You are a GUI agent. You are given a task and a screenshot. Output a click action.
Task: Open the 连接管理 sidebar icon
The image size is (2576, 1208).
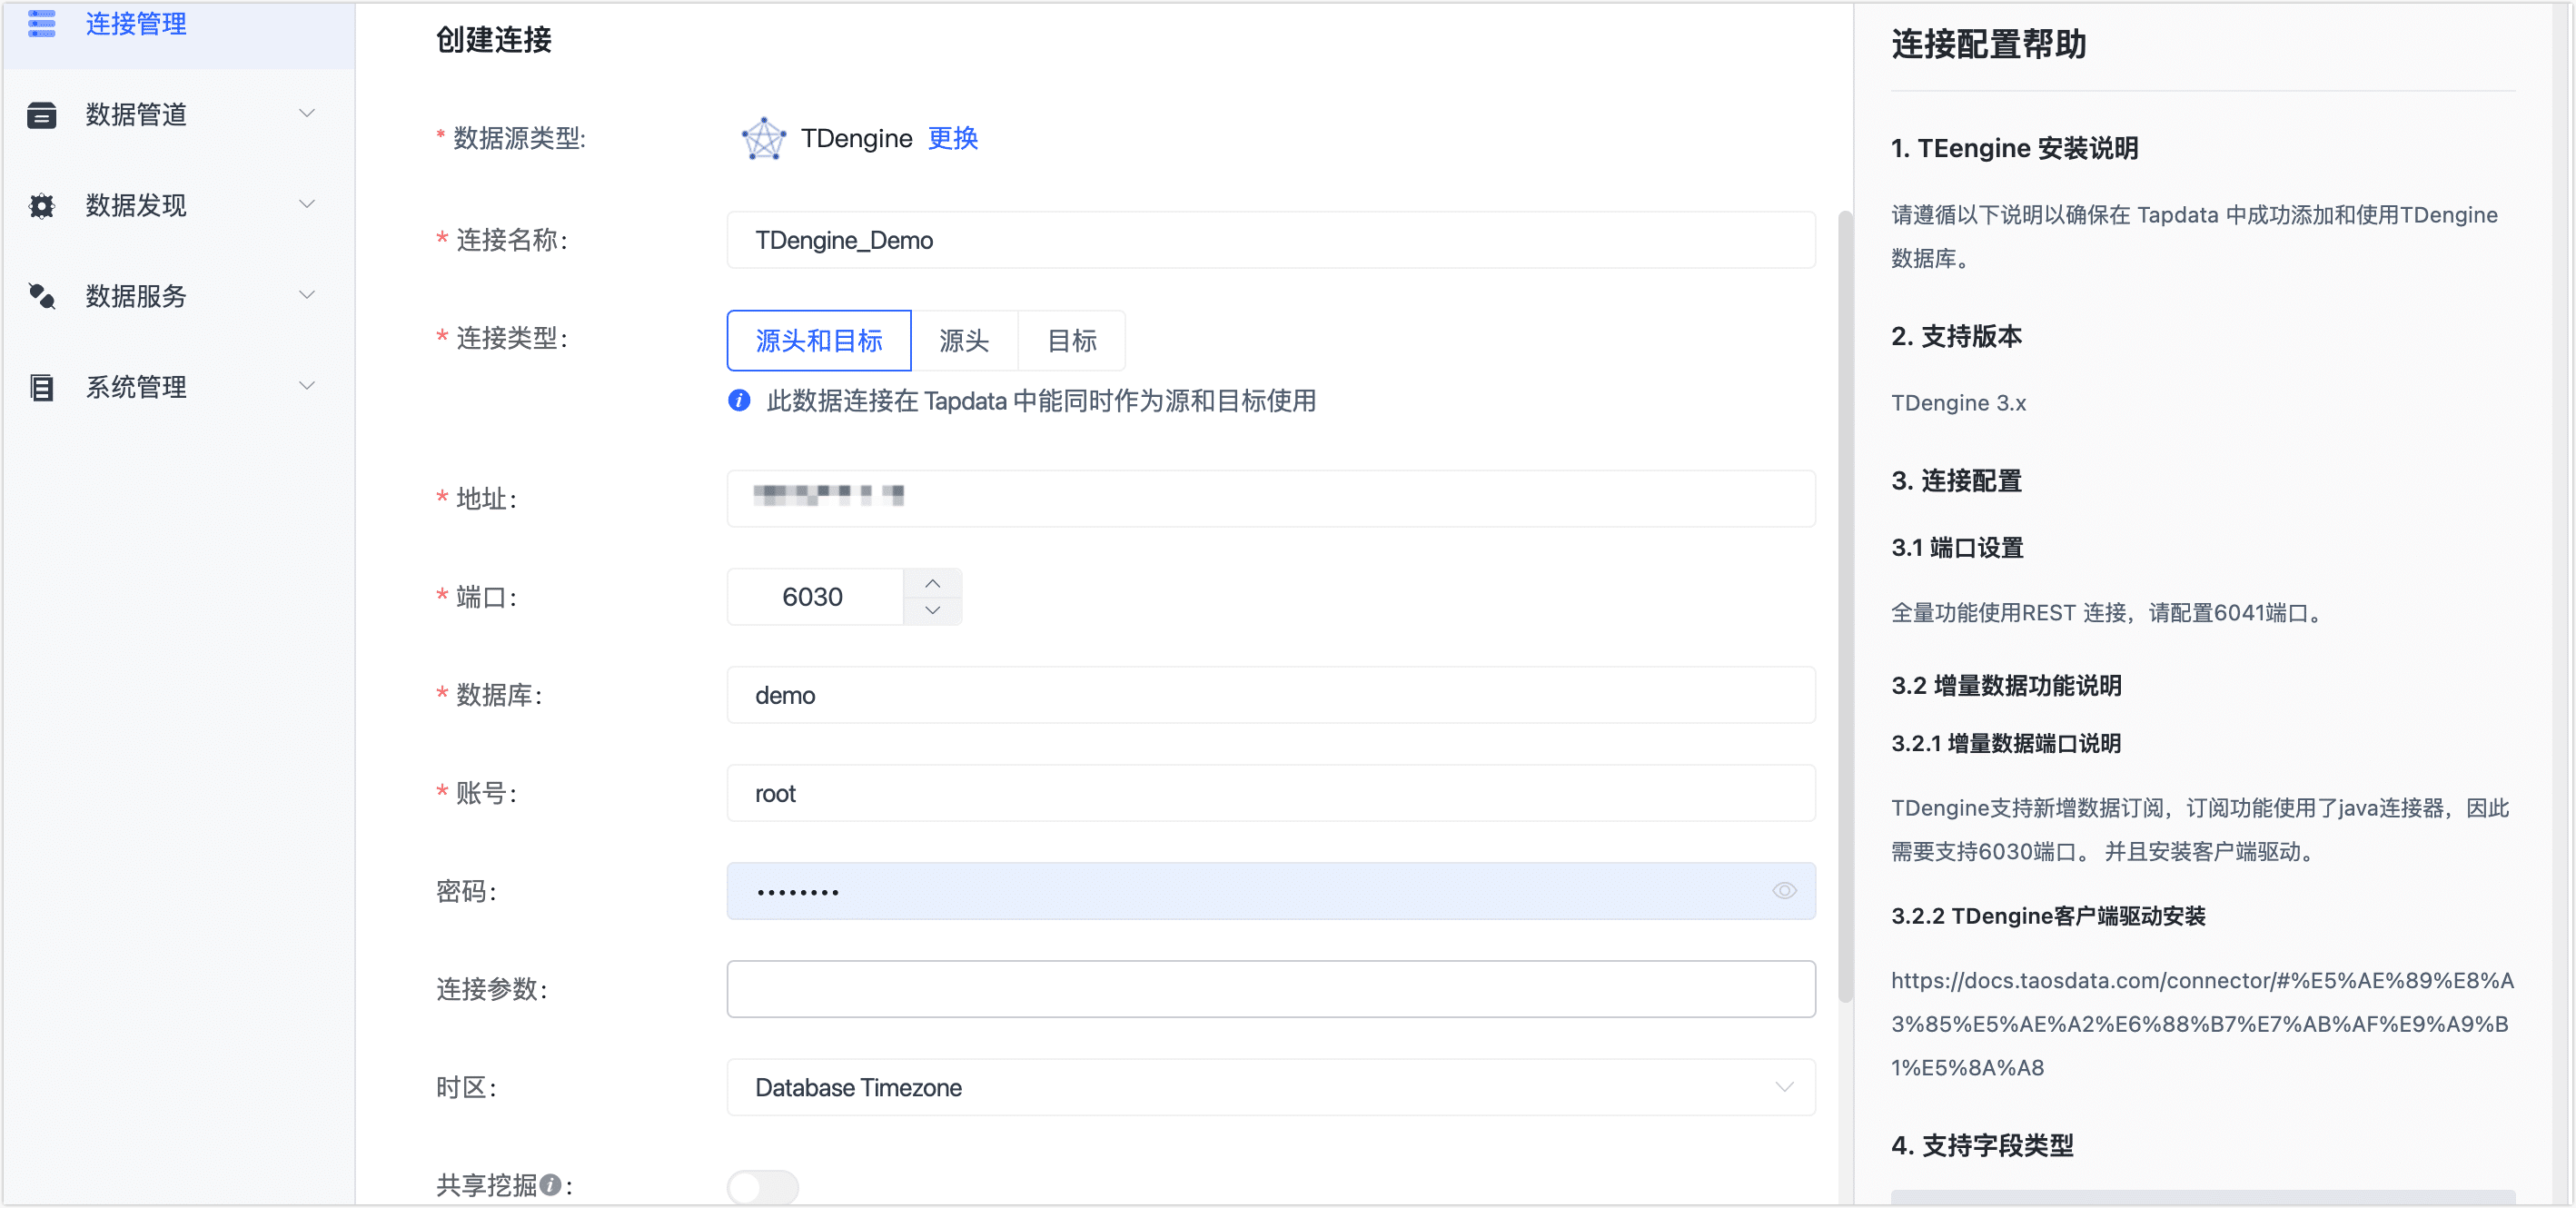[x=41, y=23]
